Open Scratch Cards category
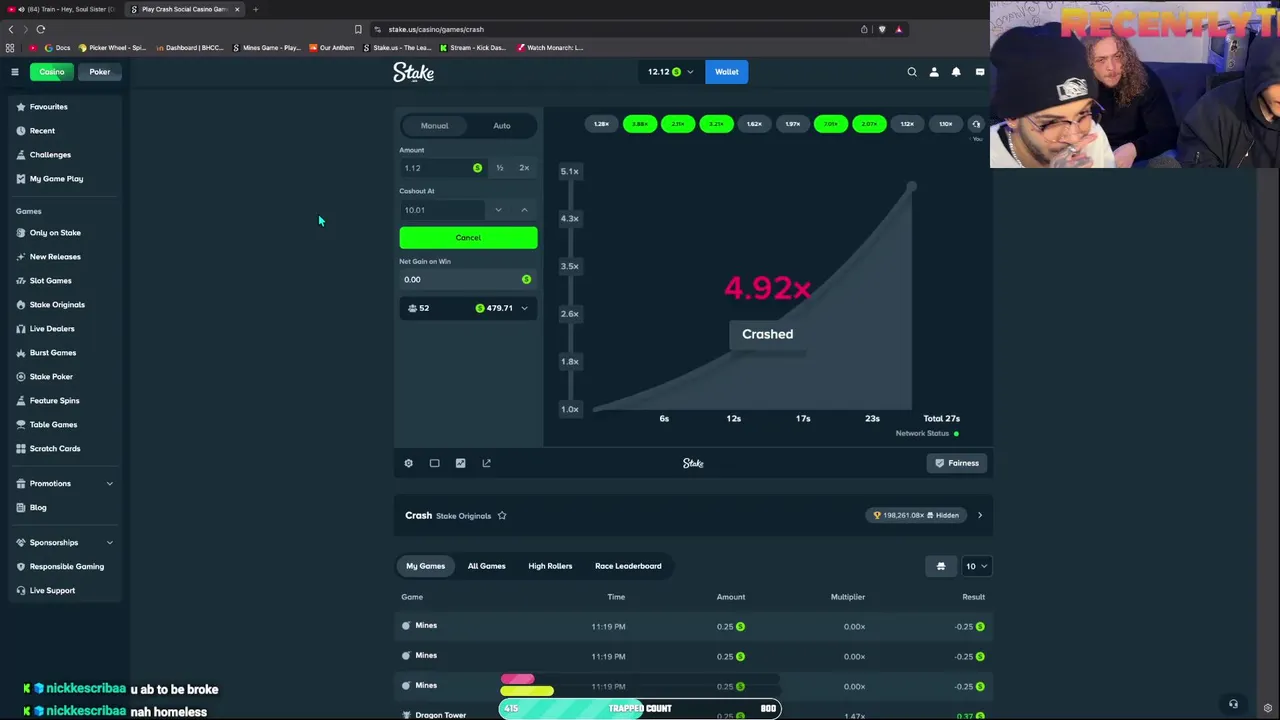 point(55,449)
